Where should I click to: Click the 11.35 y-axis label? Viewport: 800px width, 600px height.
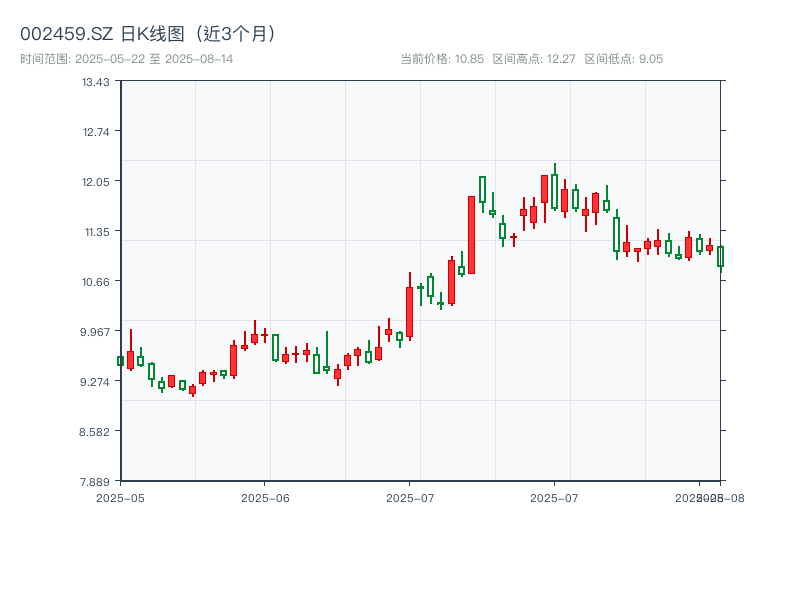[96, 232]
